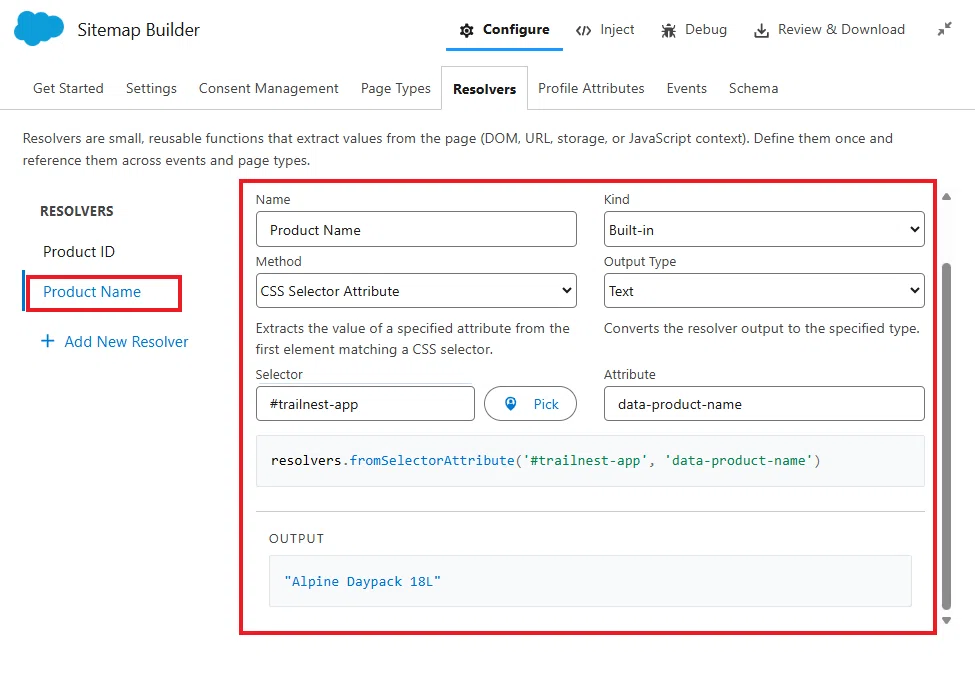Open the Schema tab

pos(754,88)
